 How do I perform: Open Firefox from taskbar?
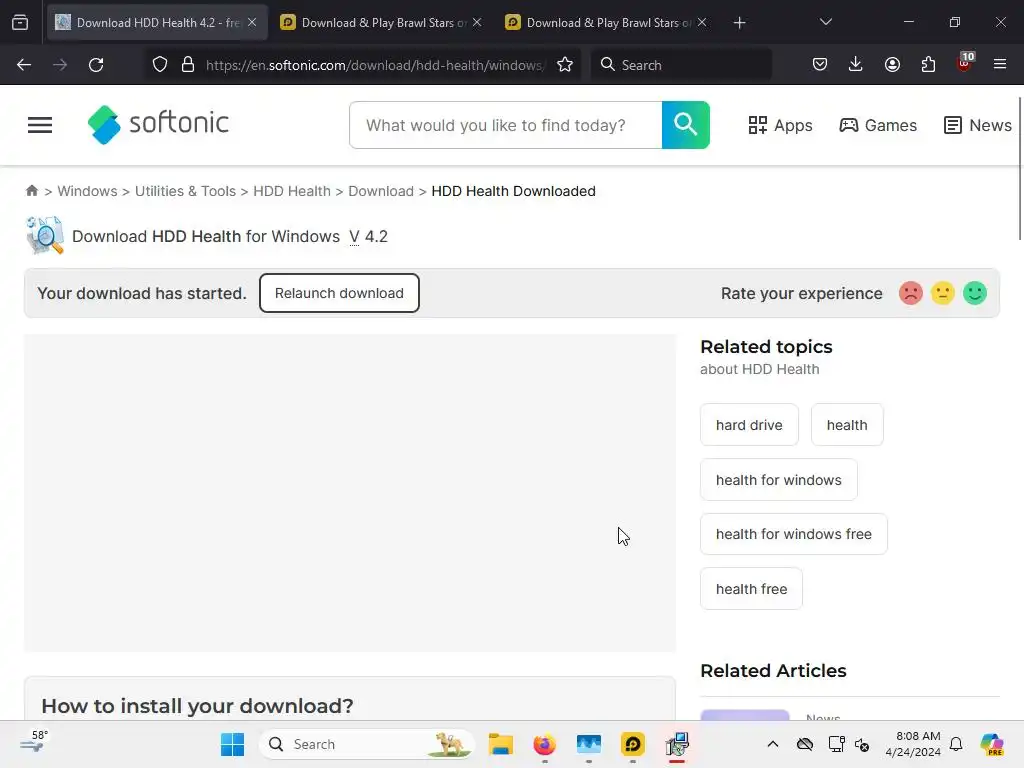[545, 744]
